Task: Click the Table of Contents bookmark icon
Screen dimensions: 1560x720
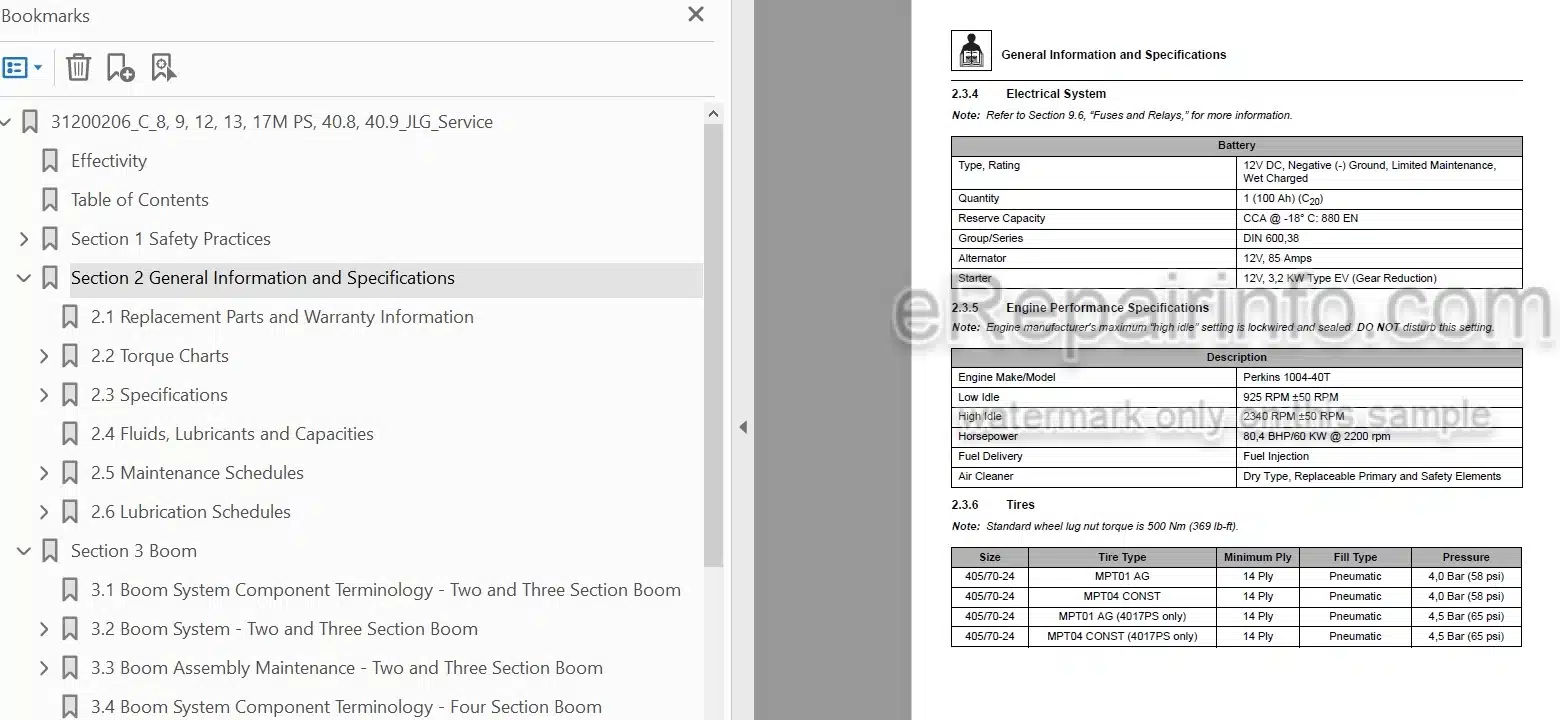Action: (49, 200)
